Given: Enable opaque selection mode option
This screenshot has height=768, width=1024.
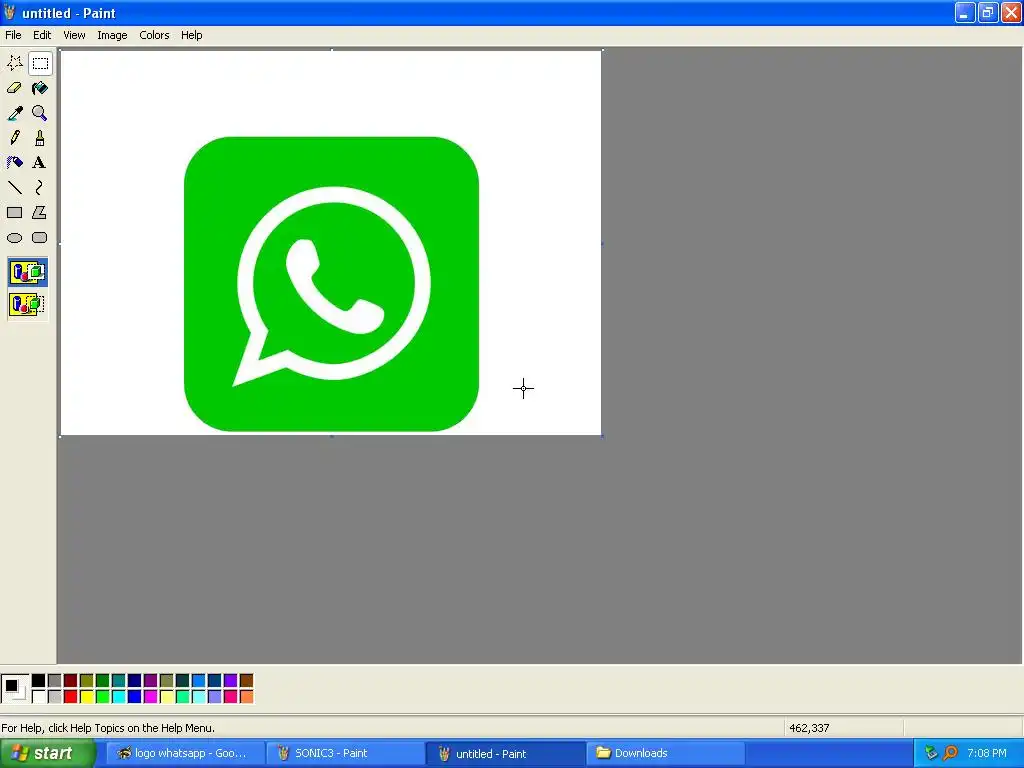Looking at the screenshot, I should tap(27, 272).
